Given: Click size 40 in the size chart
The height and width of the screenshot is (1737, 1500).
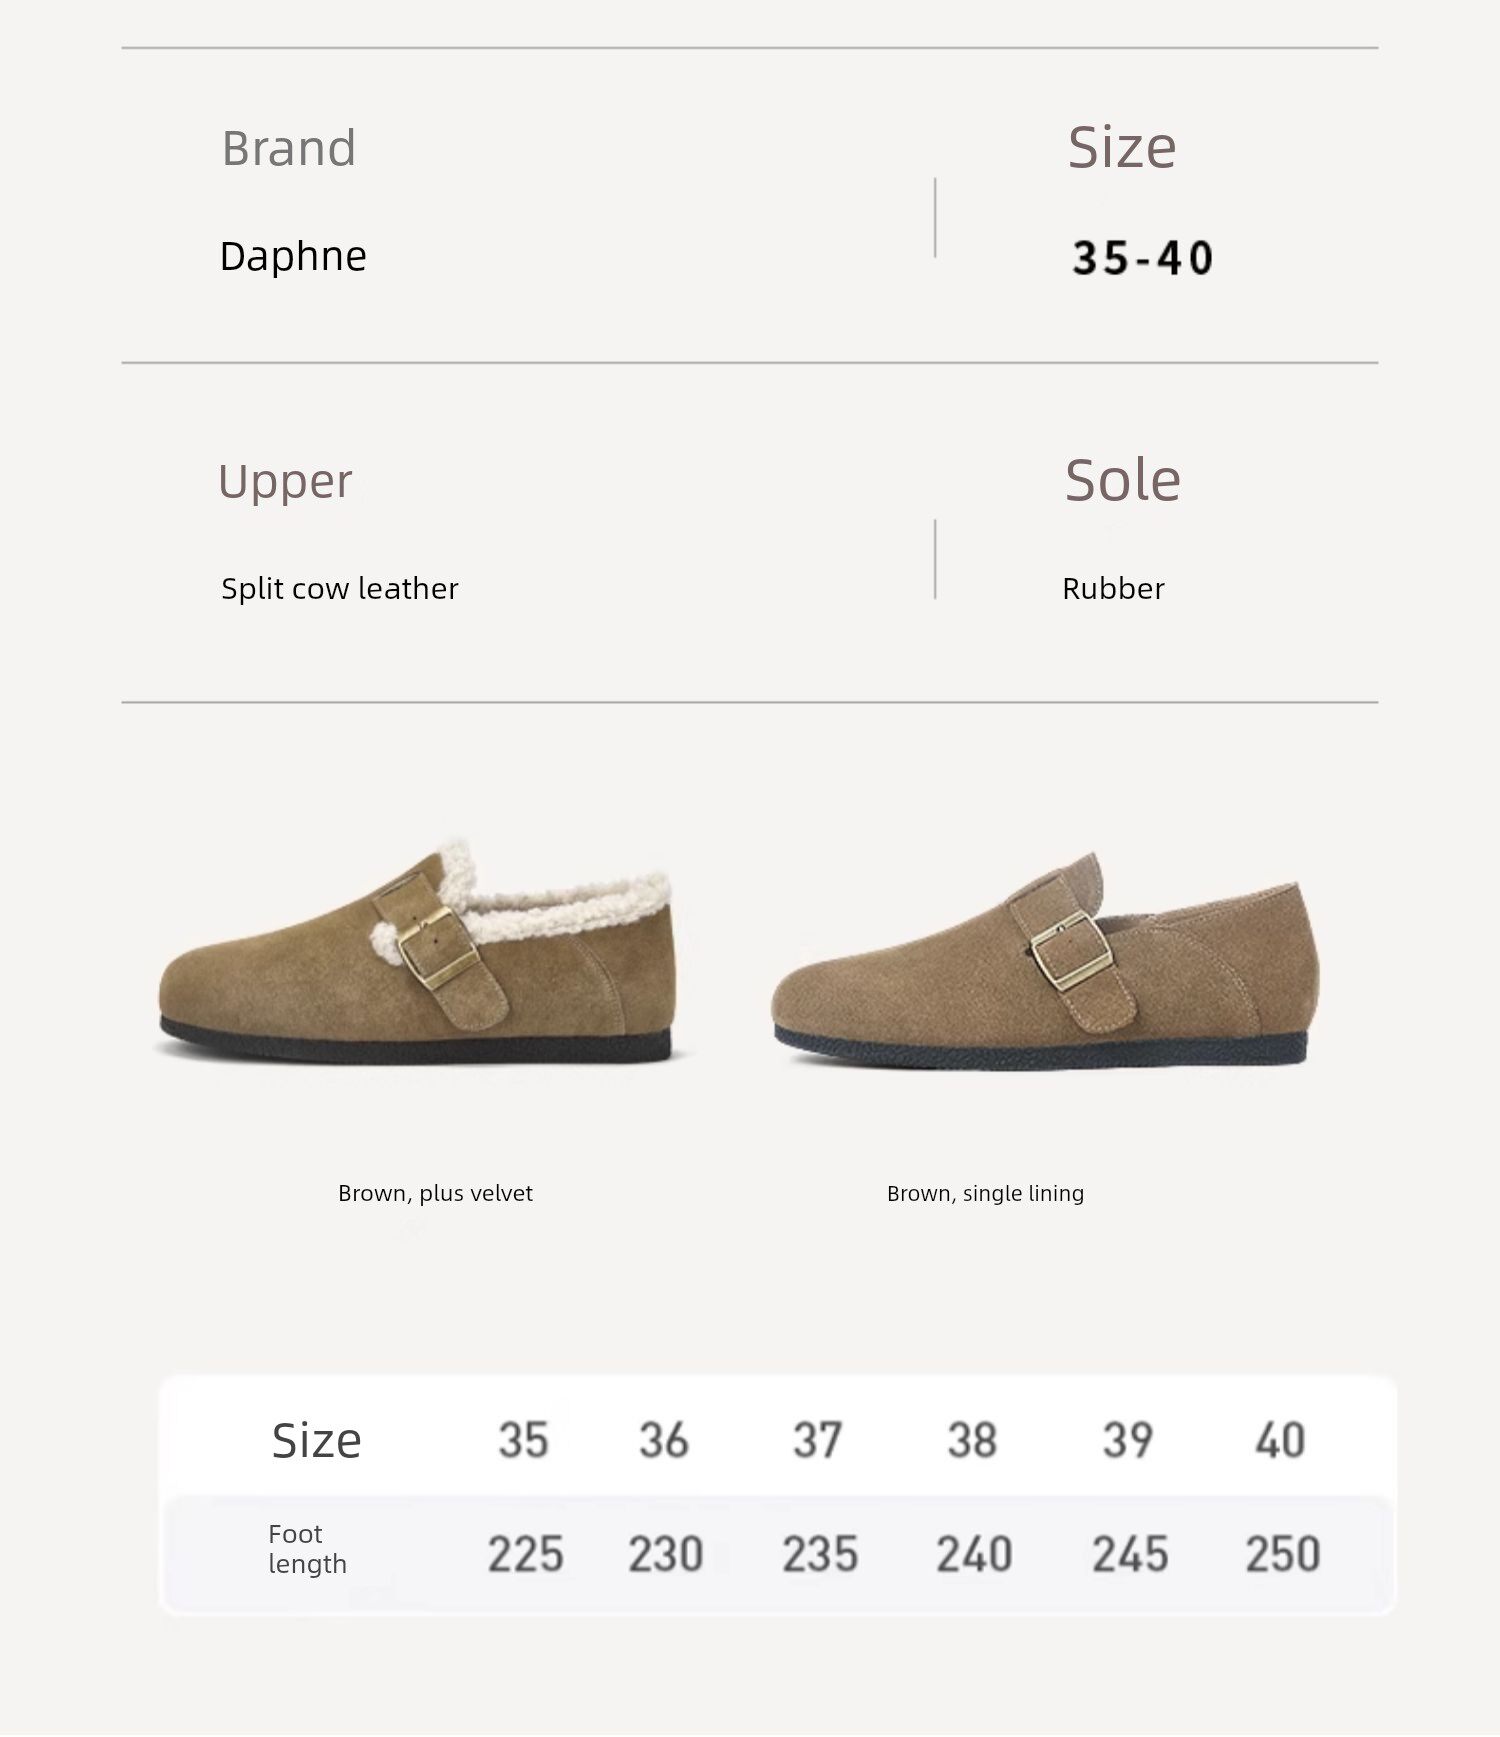Looking at the screenshot, I should [x=1280, y=1441].
